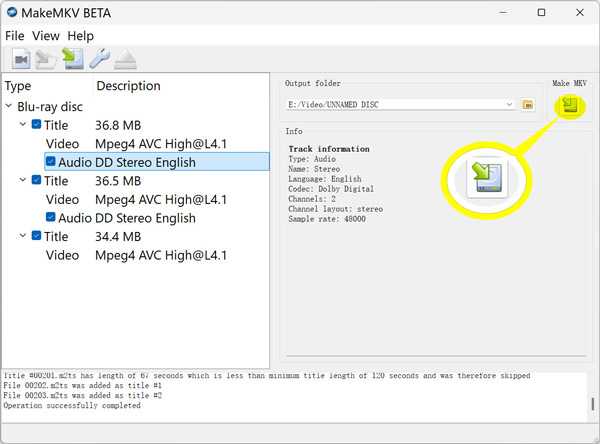Click the toolbar save-to-MKV icon
600x444 pixels.
73,59
